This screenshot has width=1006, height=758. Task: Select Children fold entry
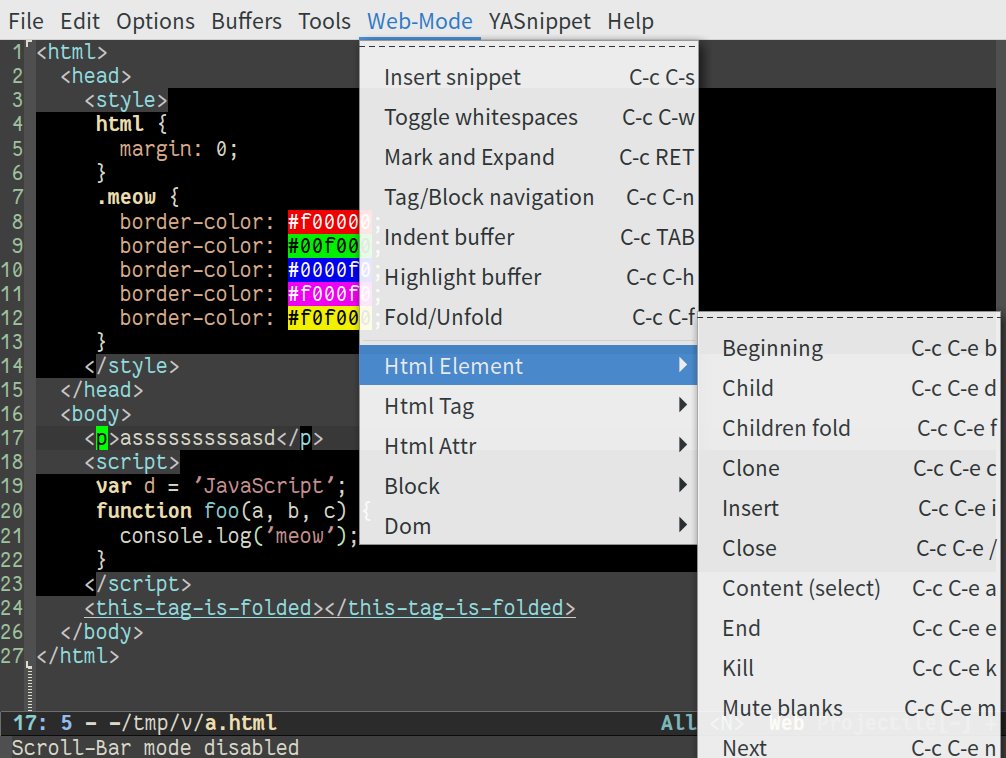pos(849,428)
